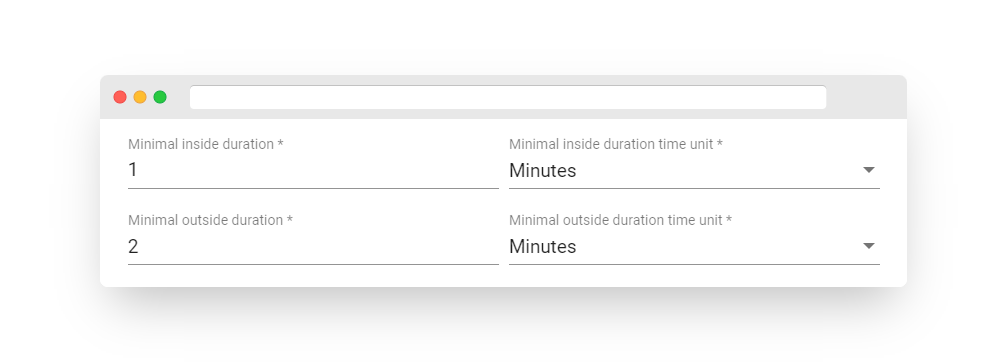
Task: Click the green maximize window button
Action: [x=160, y=97]
